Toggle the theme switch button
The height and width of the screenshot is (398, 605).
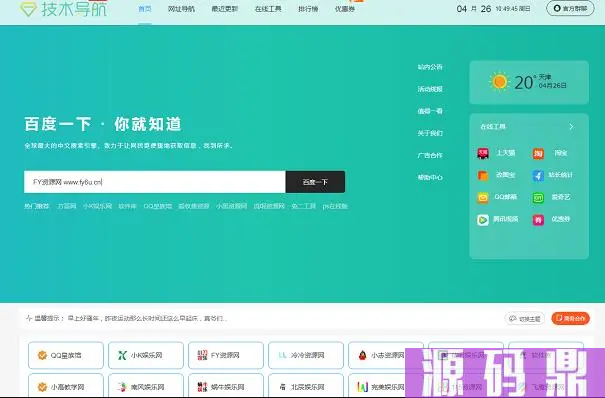525,319
